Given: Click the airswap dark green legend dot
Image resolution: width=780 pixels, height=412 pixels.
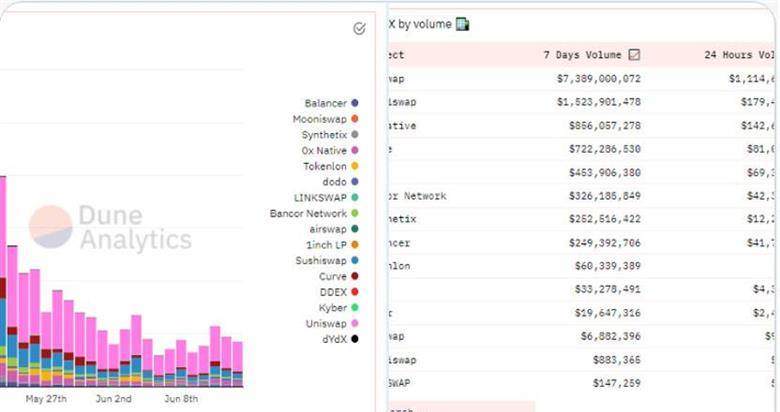Looking at the screenshot, I should pyautogui.click(x=355, y=229).
